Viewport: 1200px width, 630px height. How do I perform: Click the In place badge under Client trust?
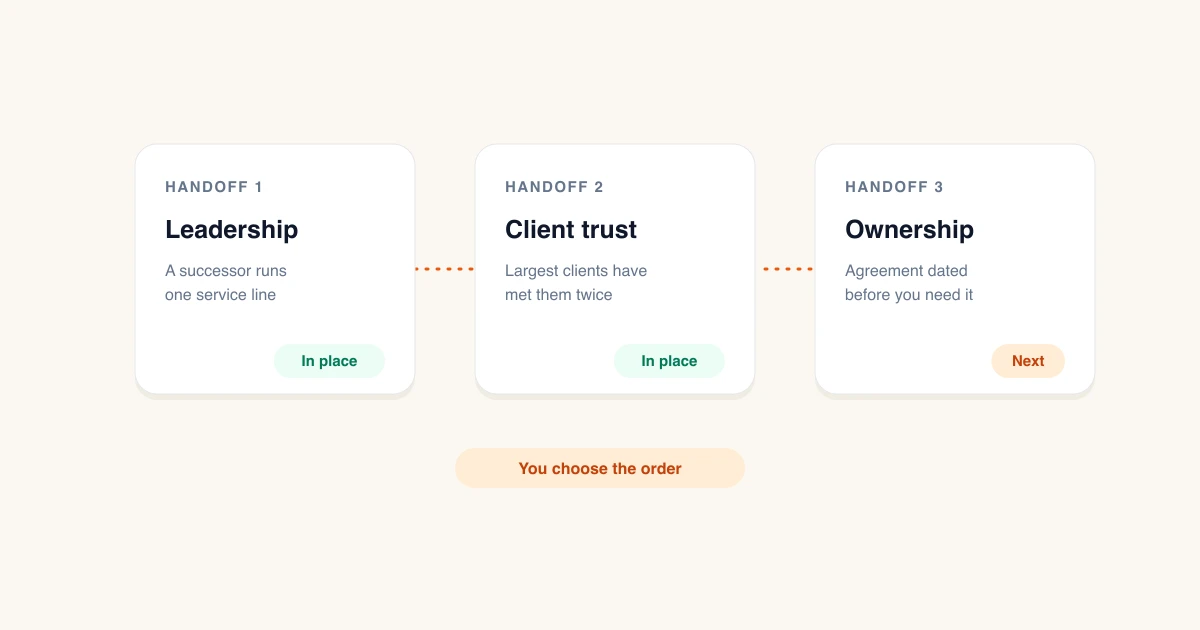click(669, 361)
